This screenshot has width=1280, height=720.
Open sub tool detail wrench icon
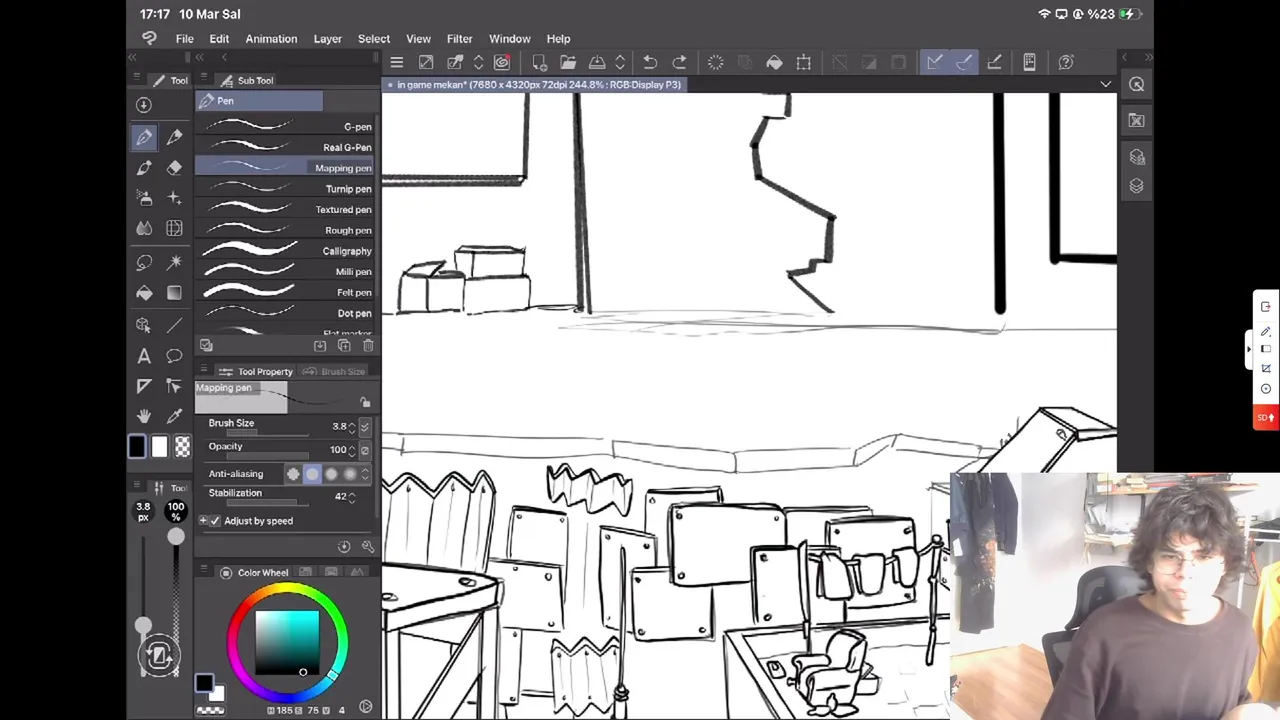(368, 547)
